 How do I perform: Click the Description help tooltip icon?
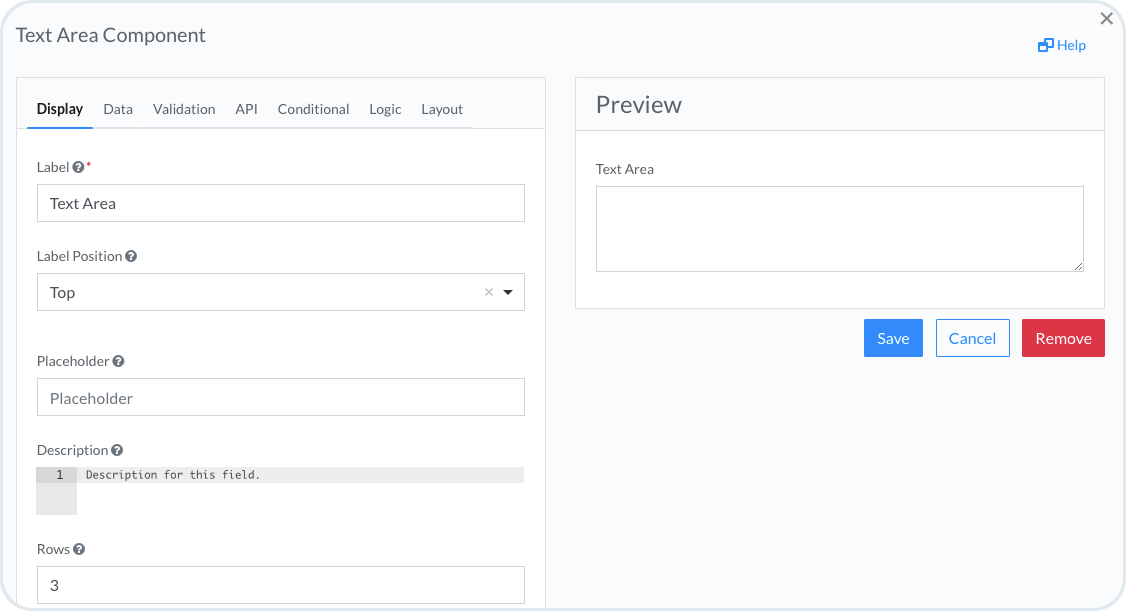click(117, 451)
